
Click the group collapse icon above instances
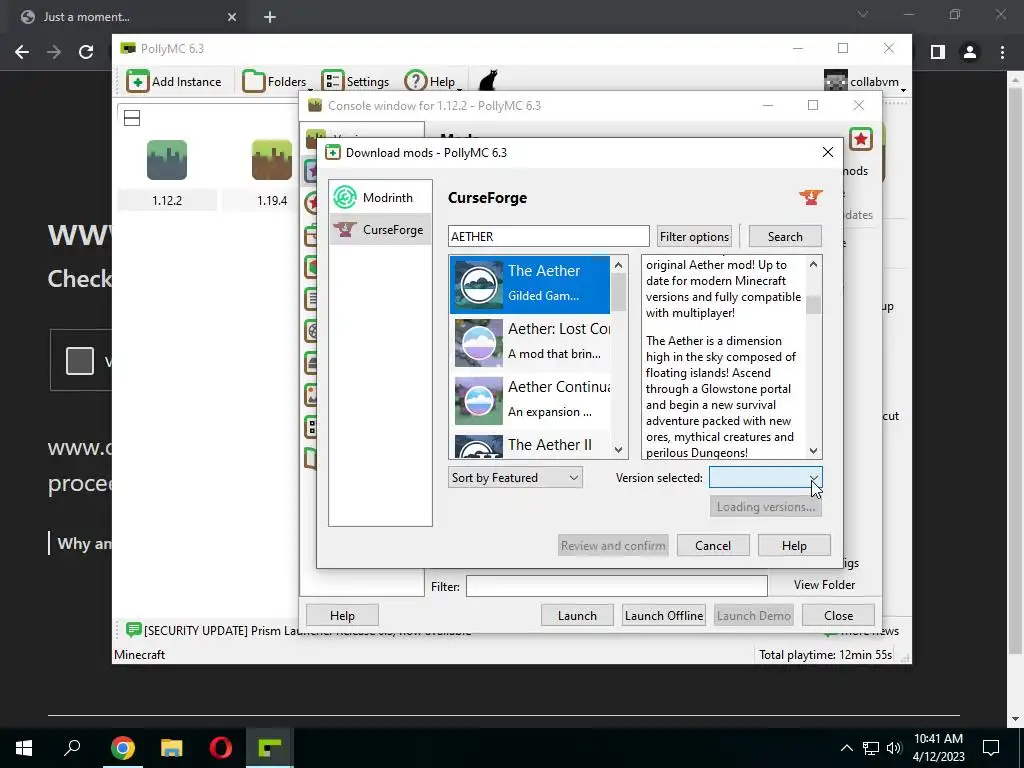[132, 118]
